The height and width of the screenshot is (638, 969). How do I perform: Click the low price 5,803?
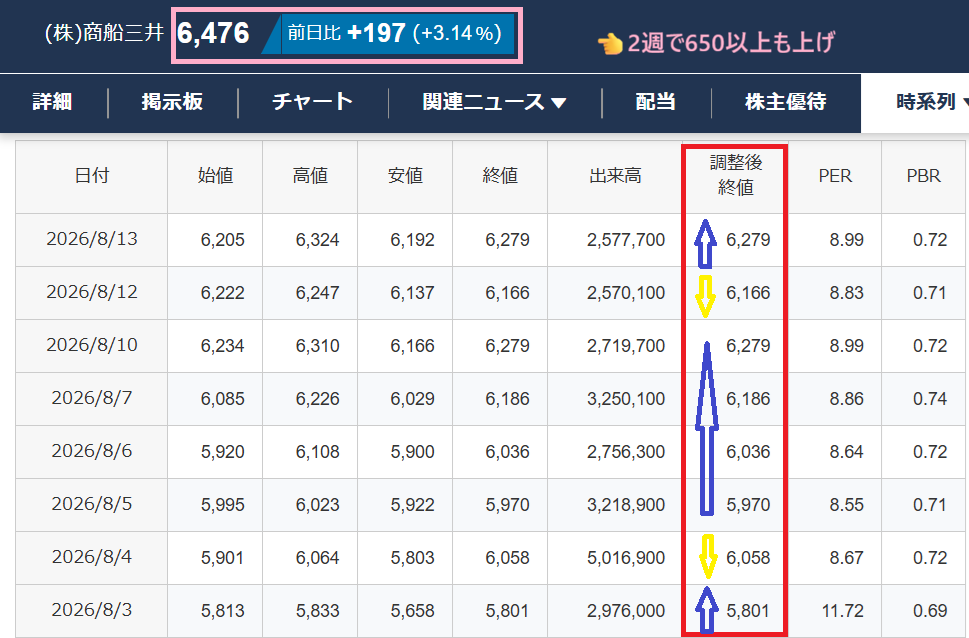[412, 558]
